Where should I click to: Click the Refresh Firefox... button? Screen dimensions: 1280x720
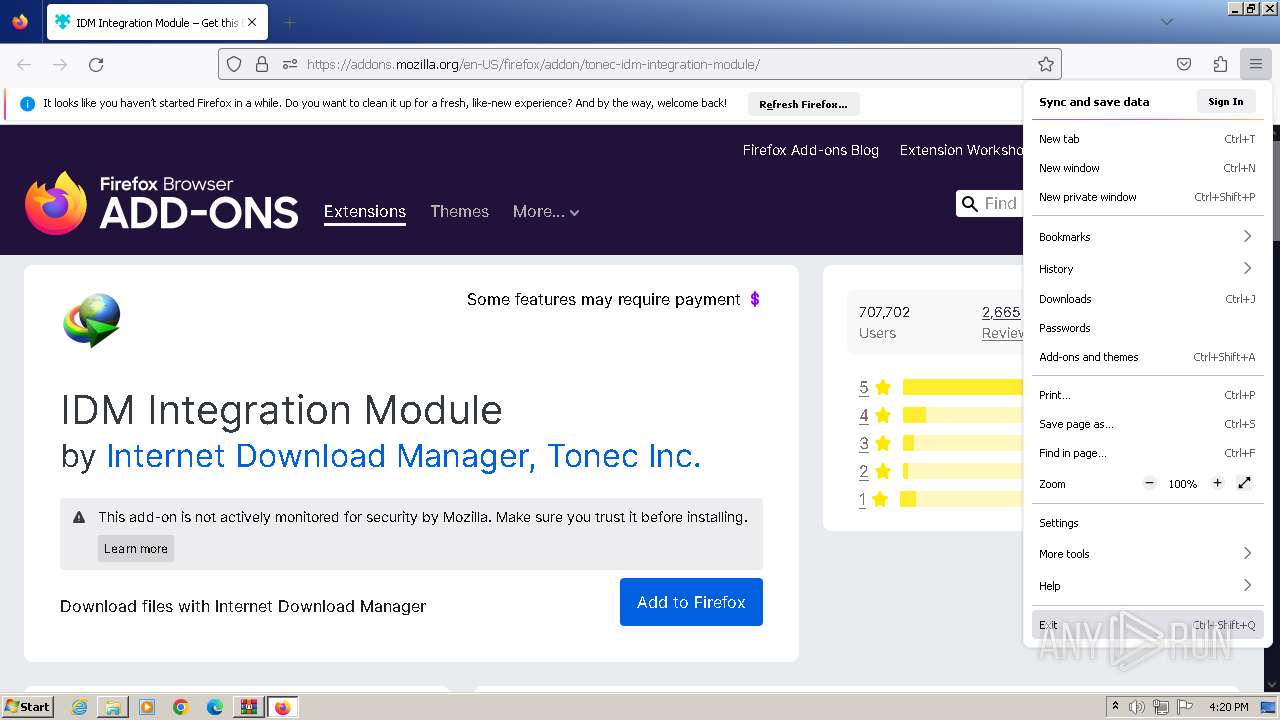tap(803, 104)
